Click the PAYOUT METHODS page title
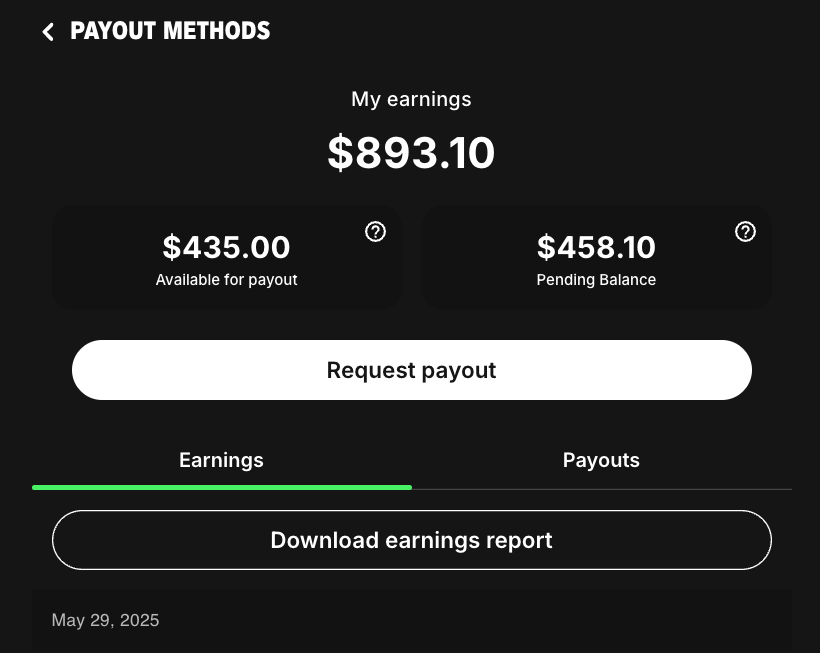 tap(170, 31)
